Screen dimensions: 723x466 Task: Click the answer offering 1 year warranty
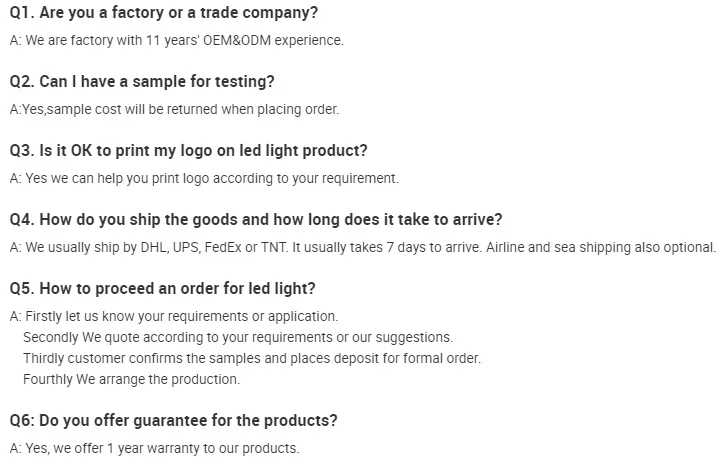point(155,448)
